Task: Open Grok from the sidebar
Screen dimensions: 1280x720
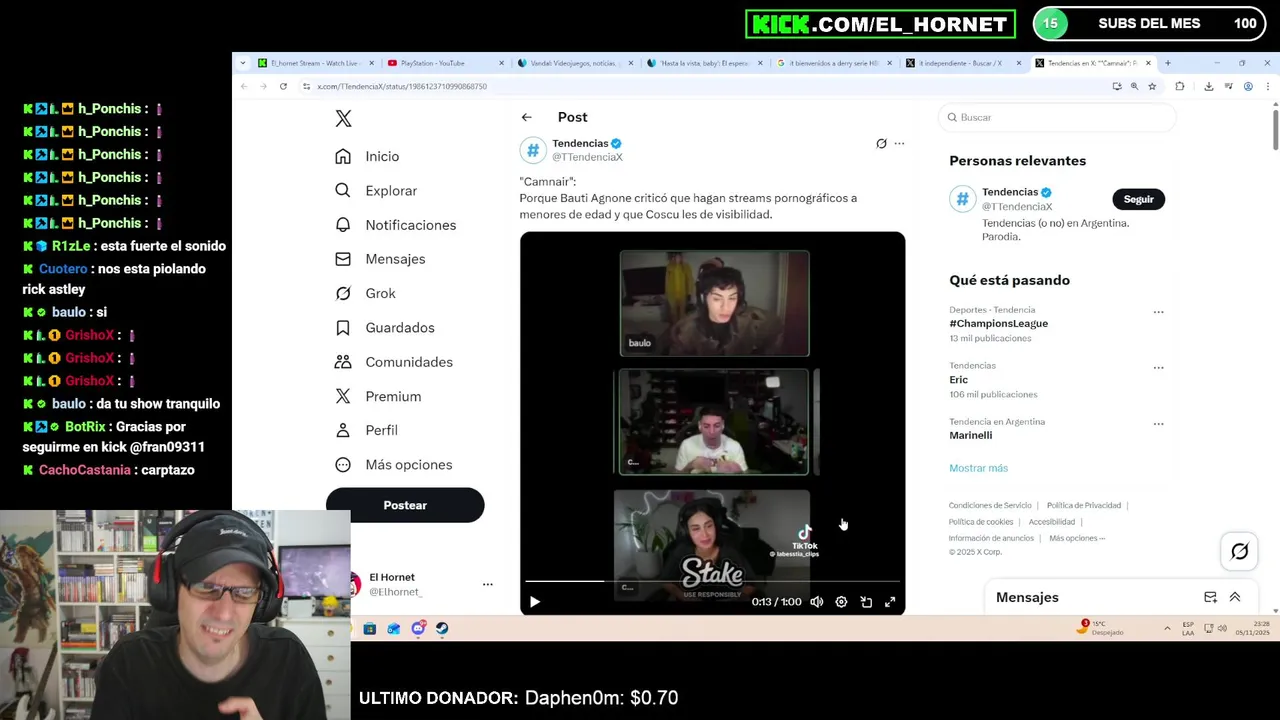Action: 366,293
